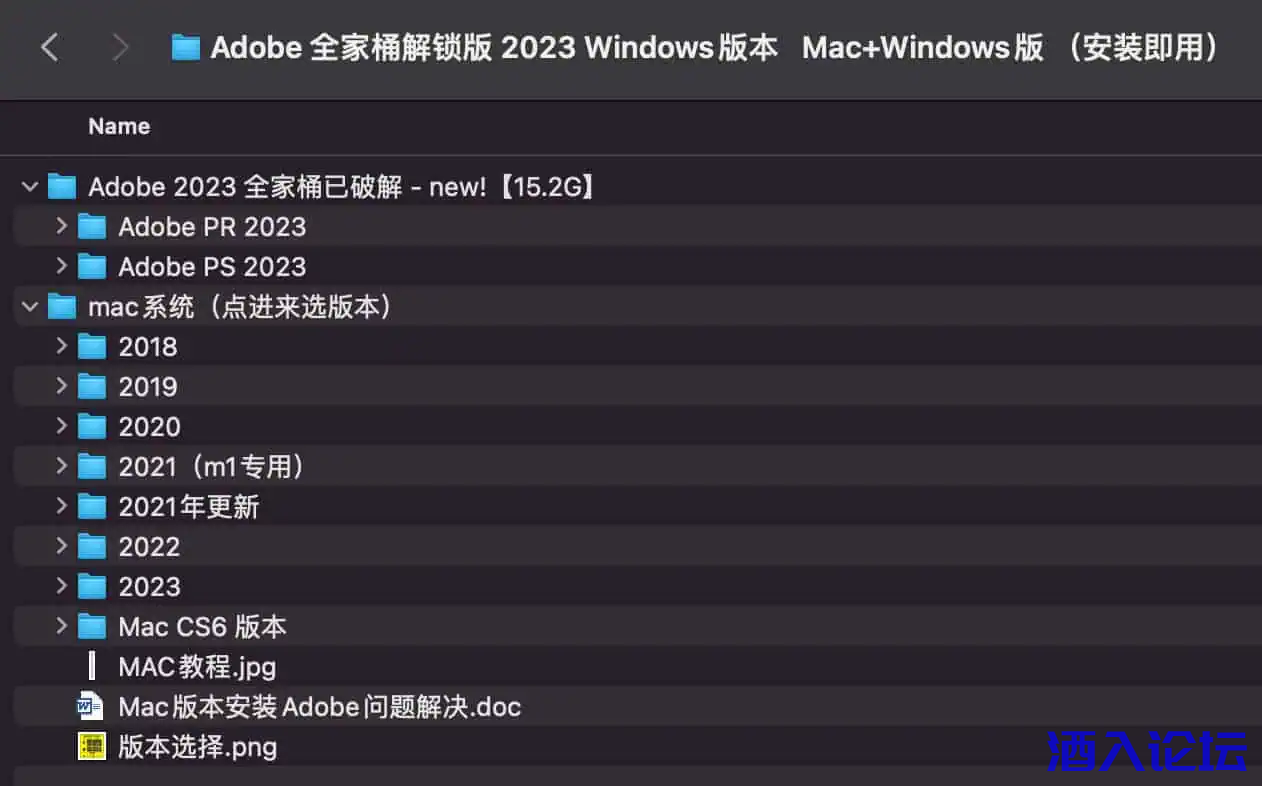Viewport: 1262px width, 786px height.
Task: Expand the 2018 folder
Action: tap(61, 346)
